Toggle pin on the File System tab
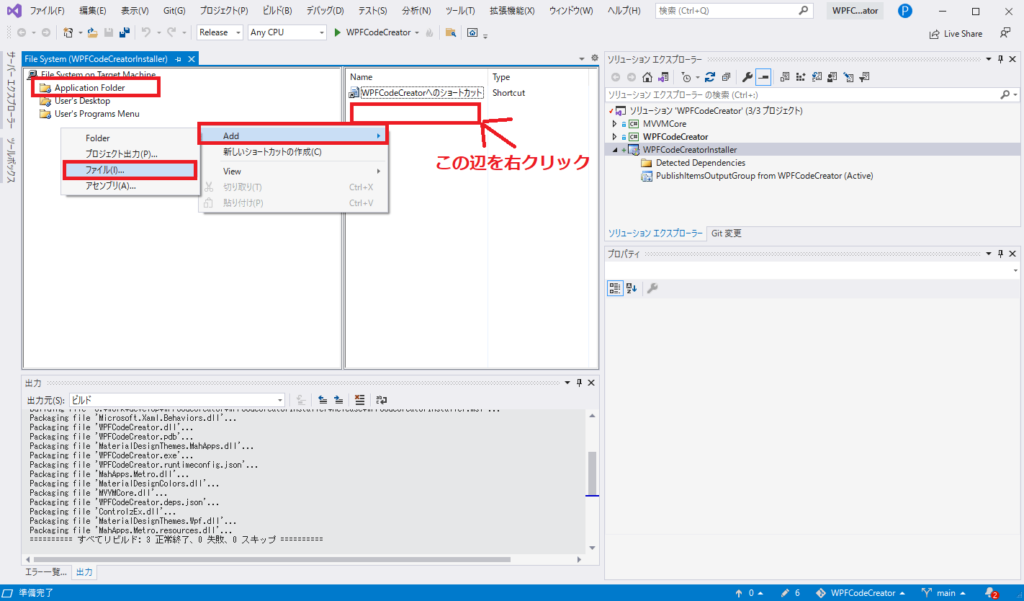The image size is (1024, 601). [x=178, y=59]
